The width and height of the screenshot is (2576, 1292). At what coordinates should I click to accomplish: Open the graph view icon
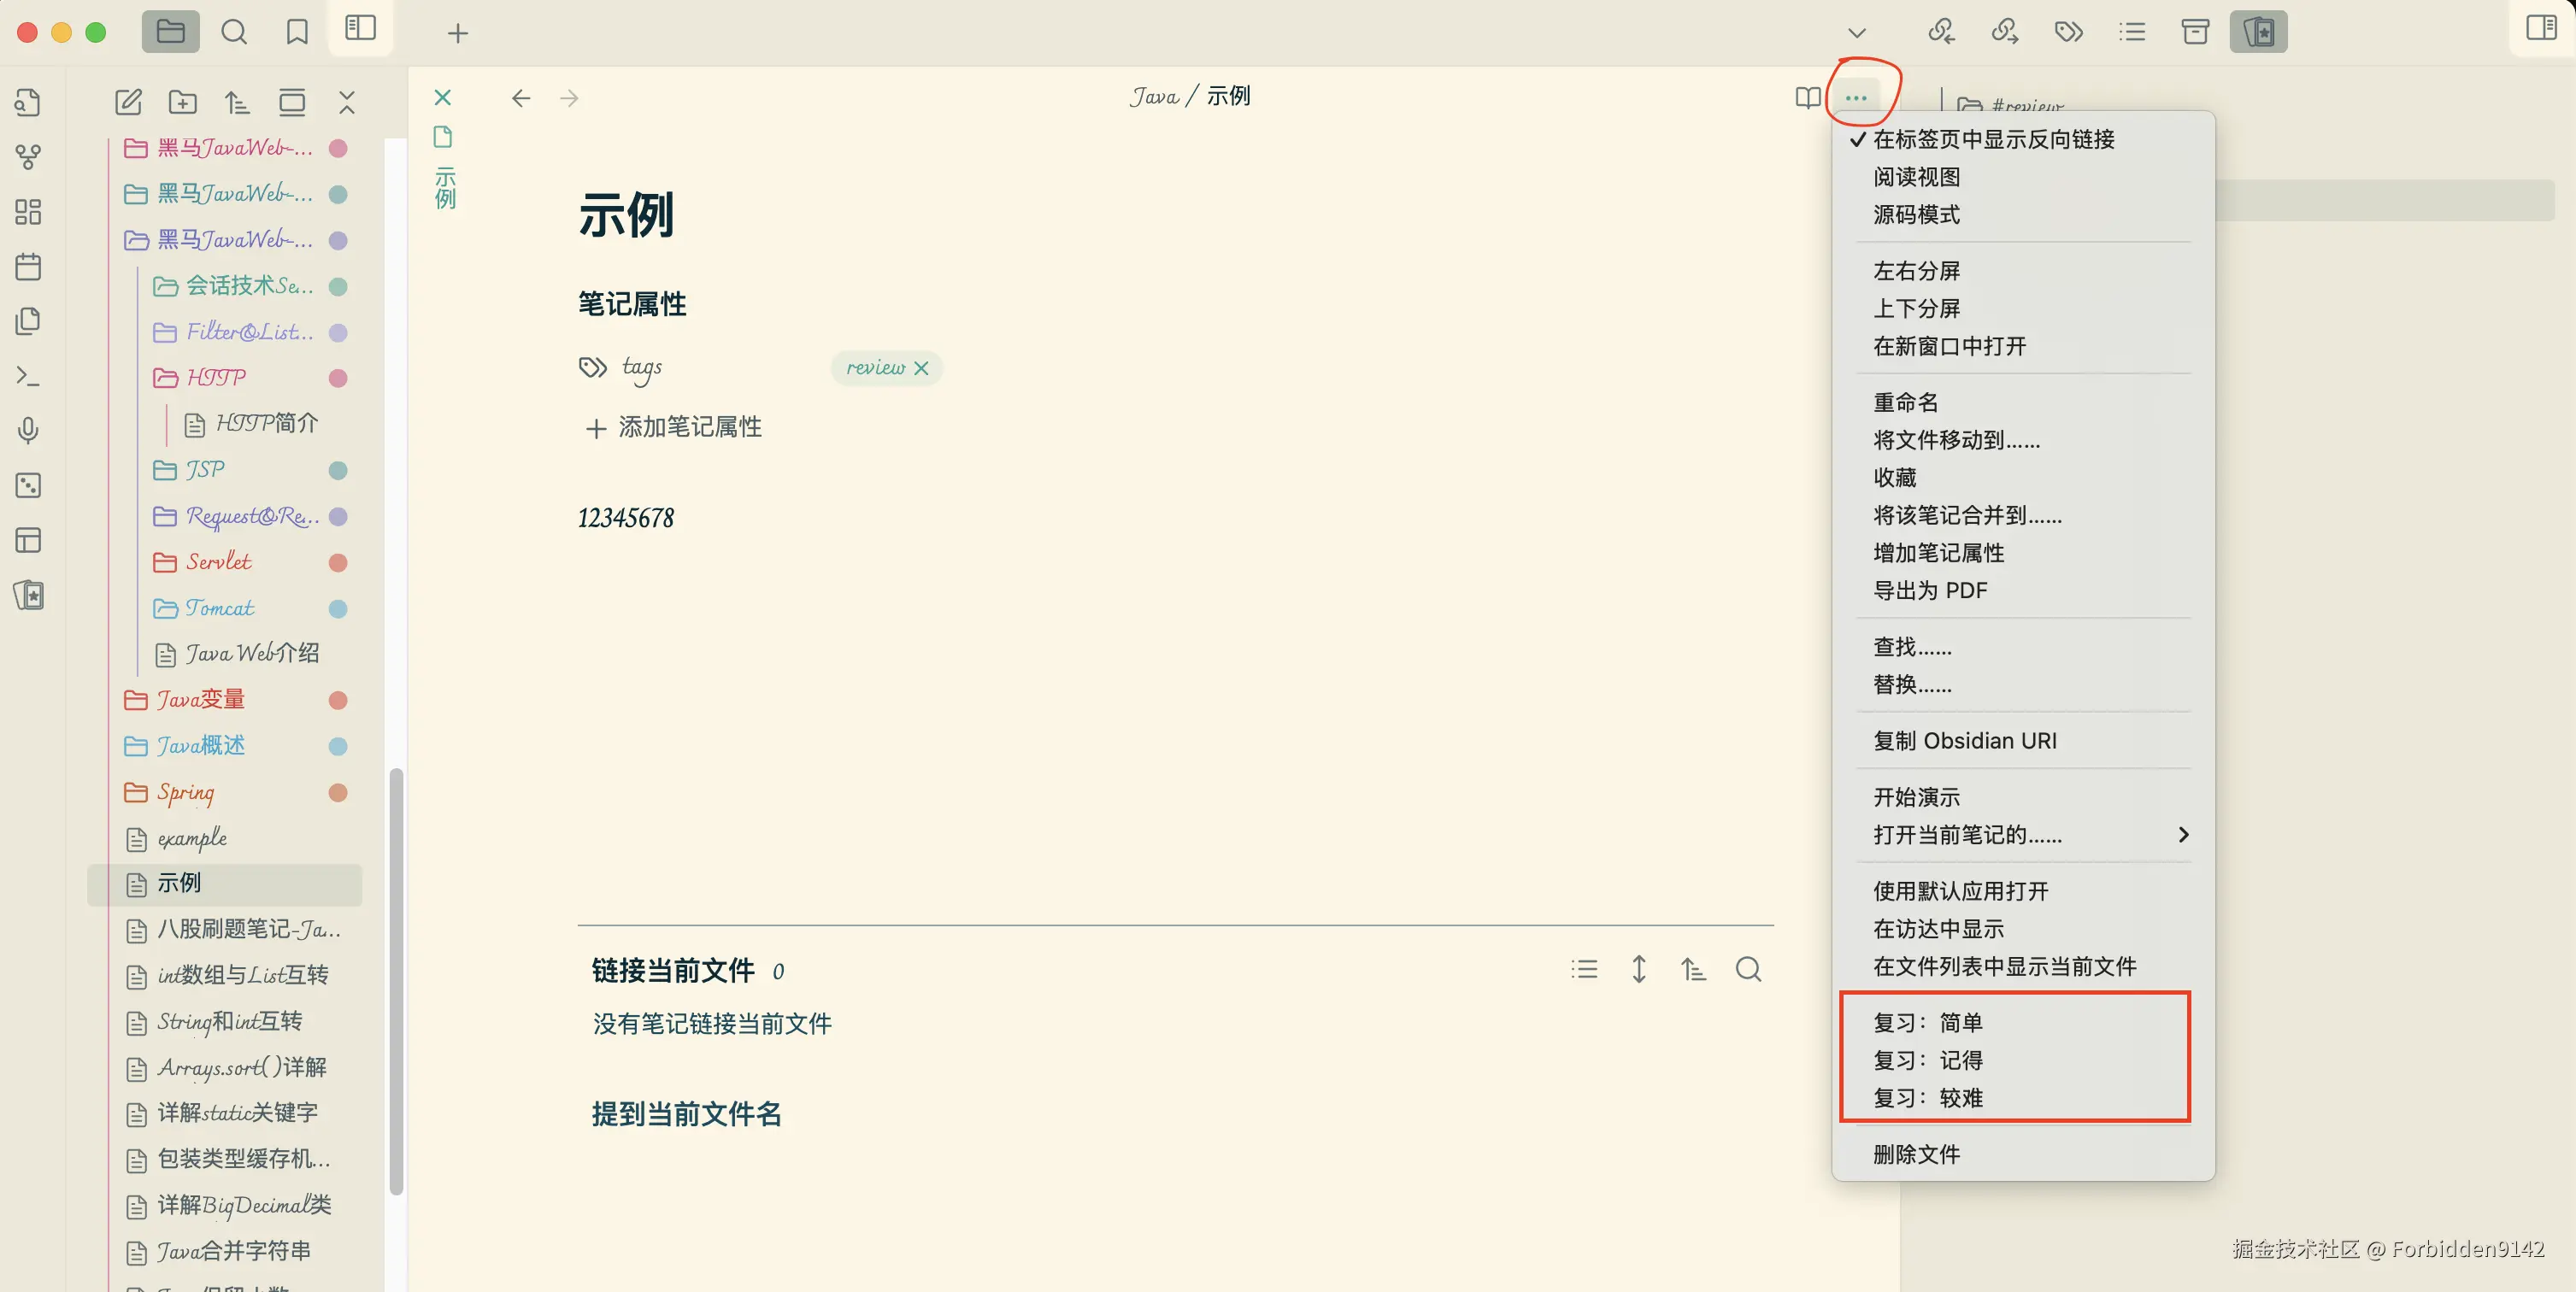pyautogui.click(x=29, y=156)
